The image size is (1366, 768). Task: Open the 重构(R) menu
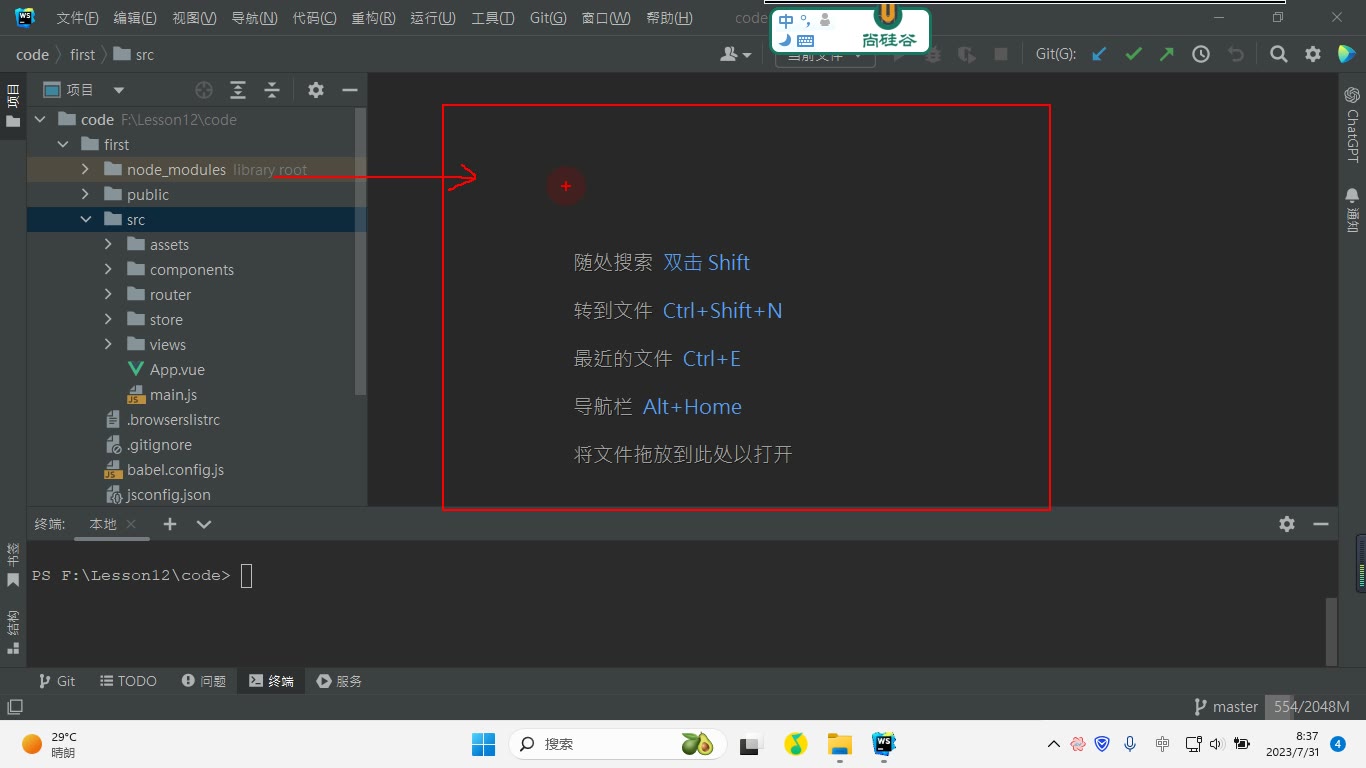click(x=373, y=18)
